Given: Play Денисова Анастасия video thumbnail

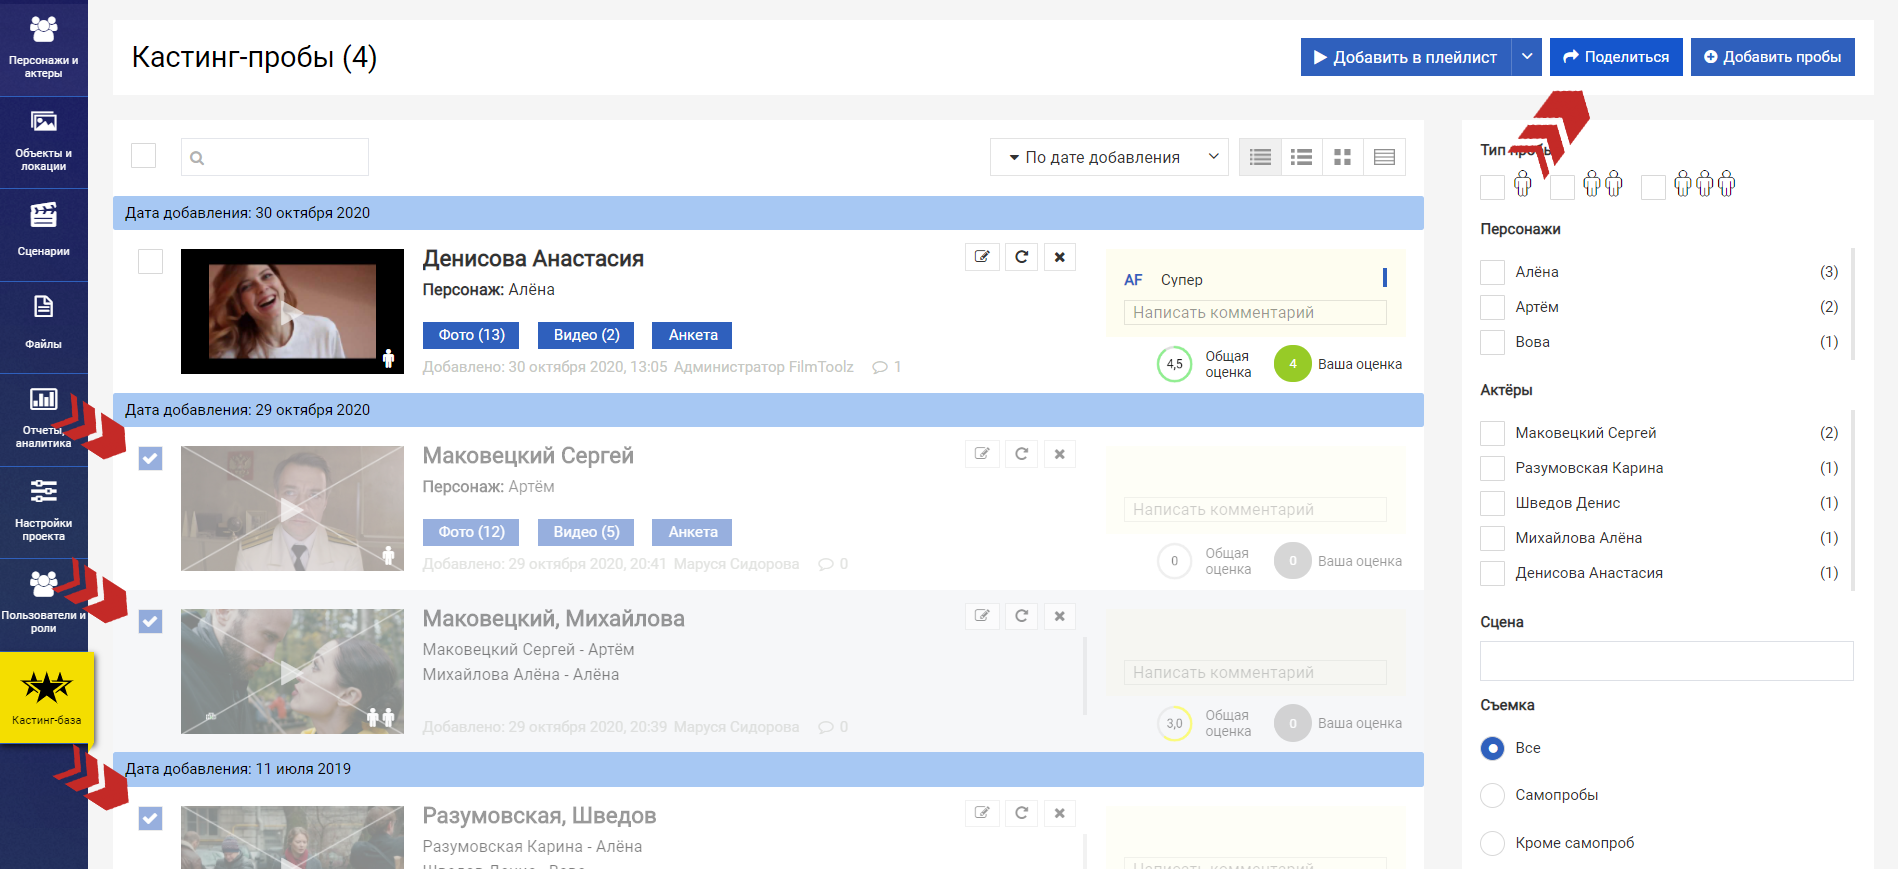Looking at the screenshot, I should pyautogui.click(x=292, y=311).
